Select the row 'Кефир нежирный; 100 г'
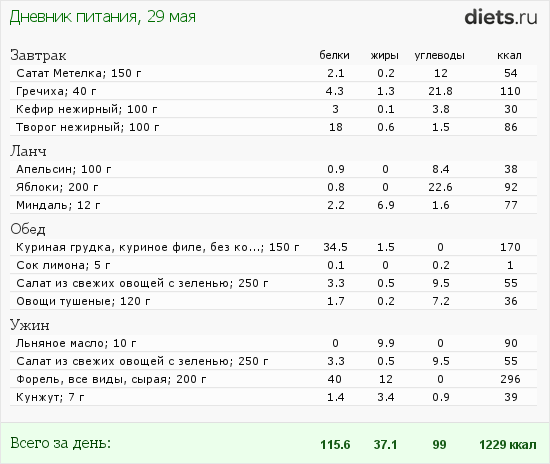Screen dimensions: 550x464 pos(273,109)
